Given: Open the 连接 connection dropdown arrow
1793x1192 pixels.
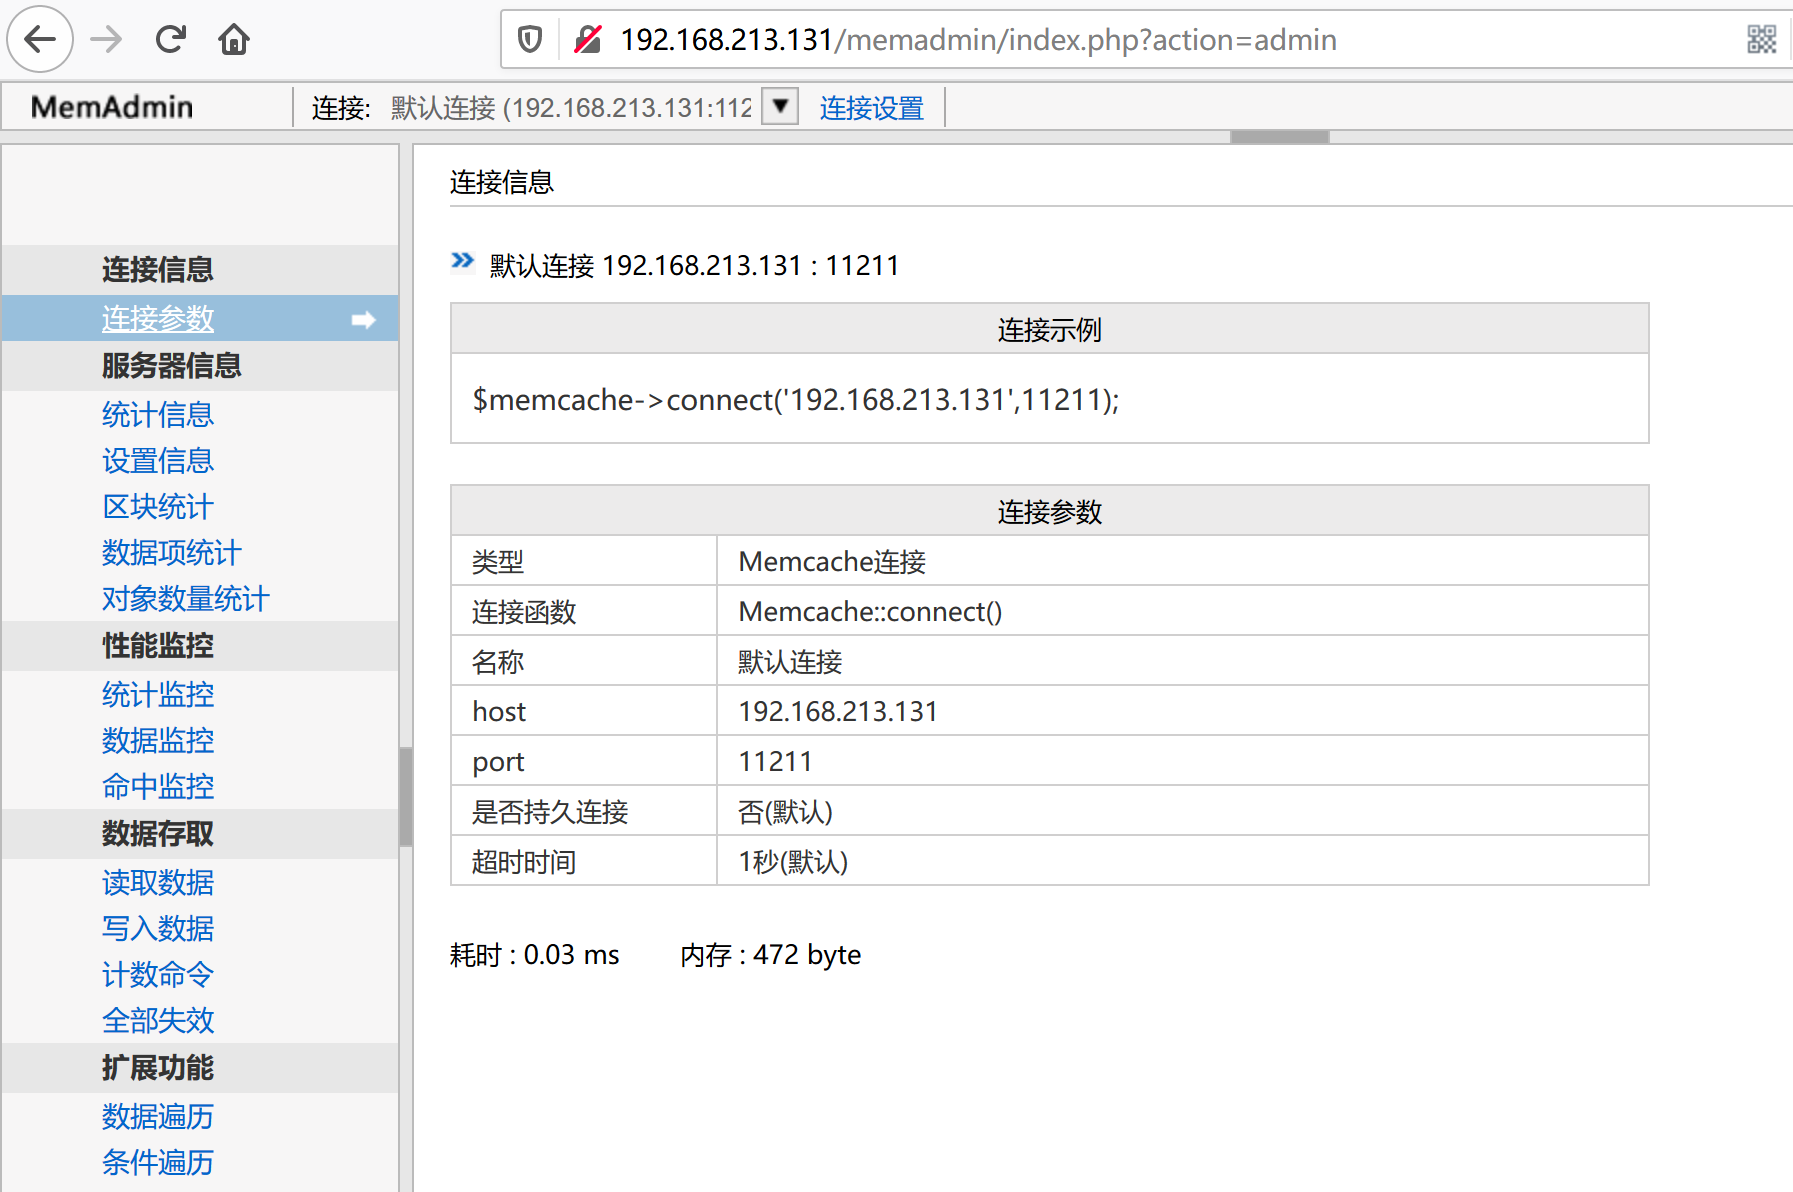Looking at the screenshot, I should [x=780, y=106].
